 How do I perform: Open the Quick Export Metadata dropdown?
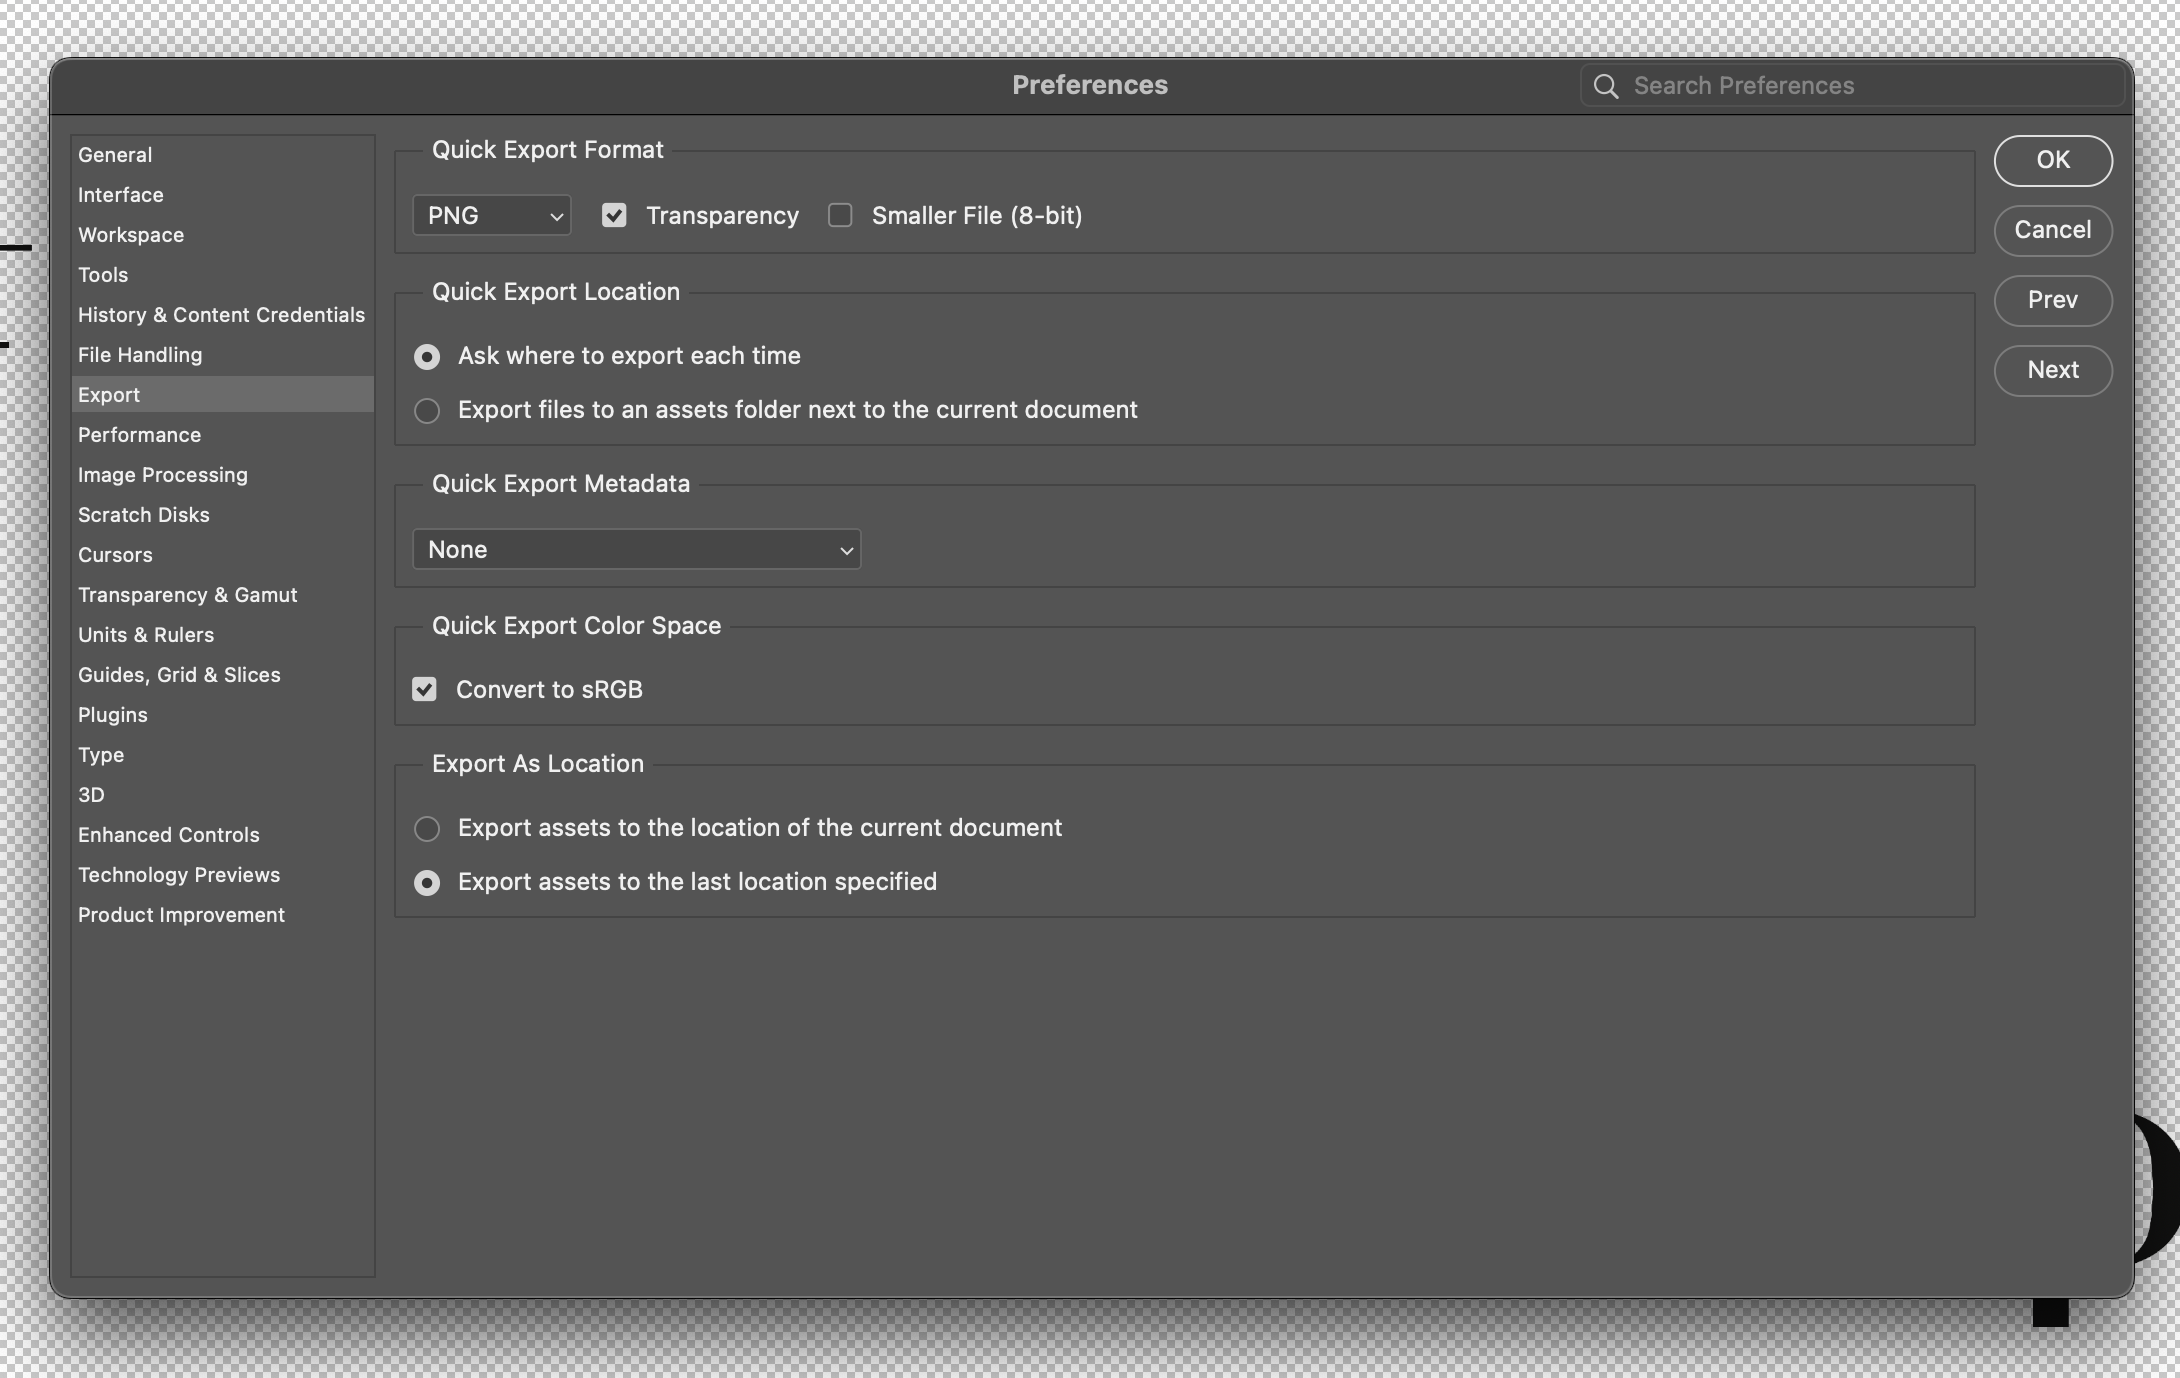[x=635, y=548]
